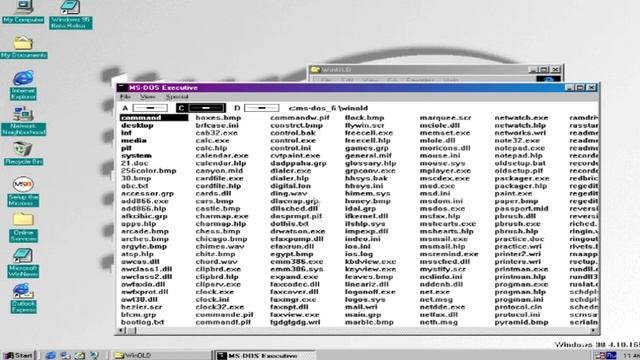Image resolution: width=640 pixels, height=360 pixels.
Task: Select the file notepad.exe
Action: (520, 148)
